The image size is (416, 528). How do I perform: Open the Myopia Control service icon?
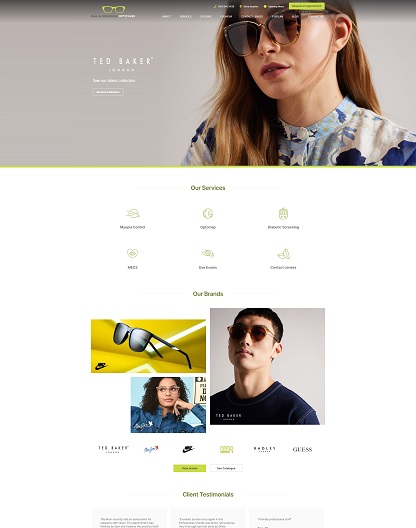point(132,213)
